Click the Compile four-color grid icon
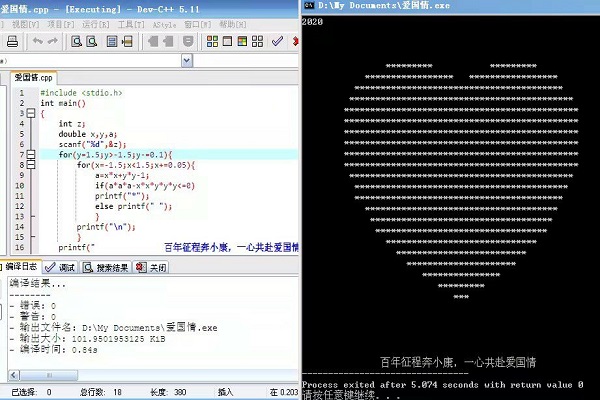Screen dimensions: 600x400 click(x=212, y=41)
